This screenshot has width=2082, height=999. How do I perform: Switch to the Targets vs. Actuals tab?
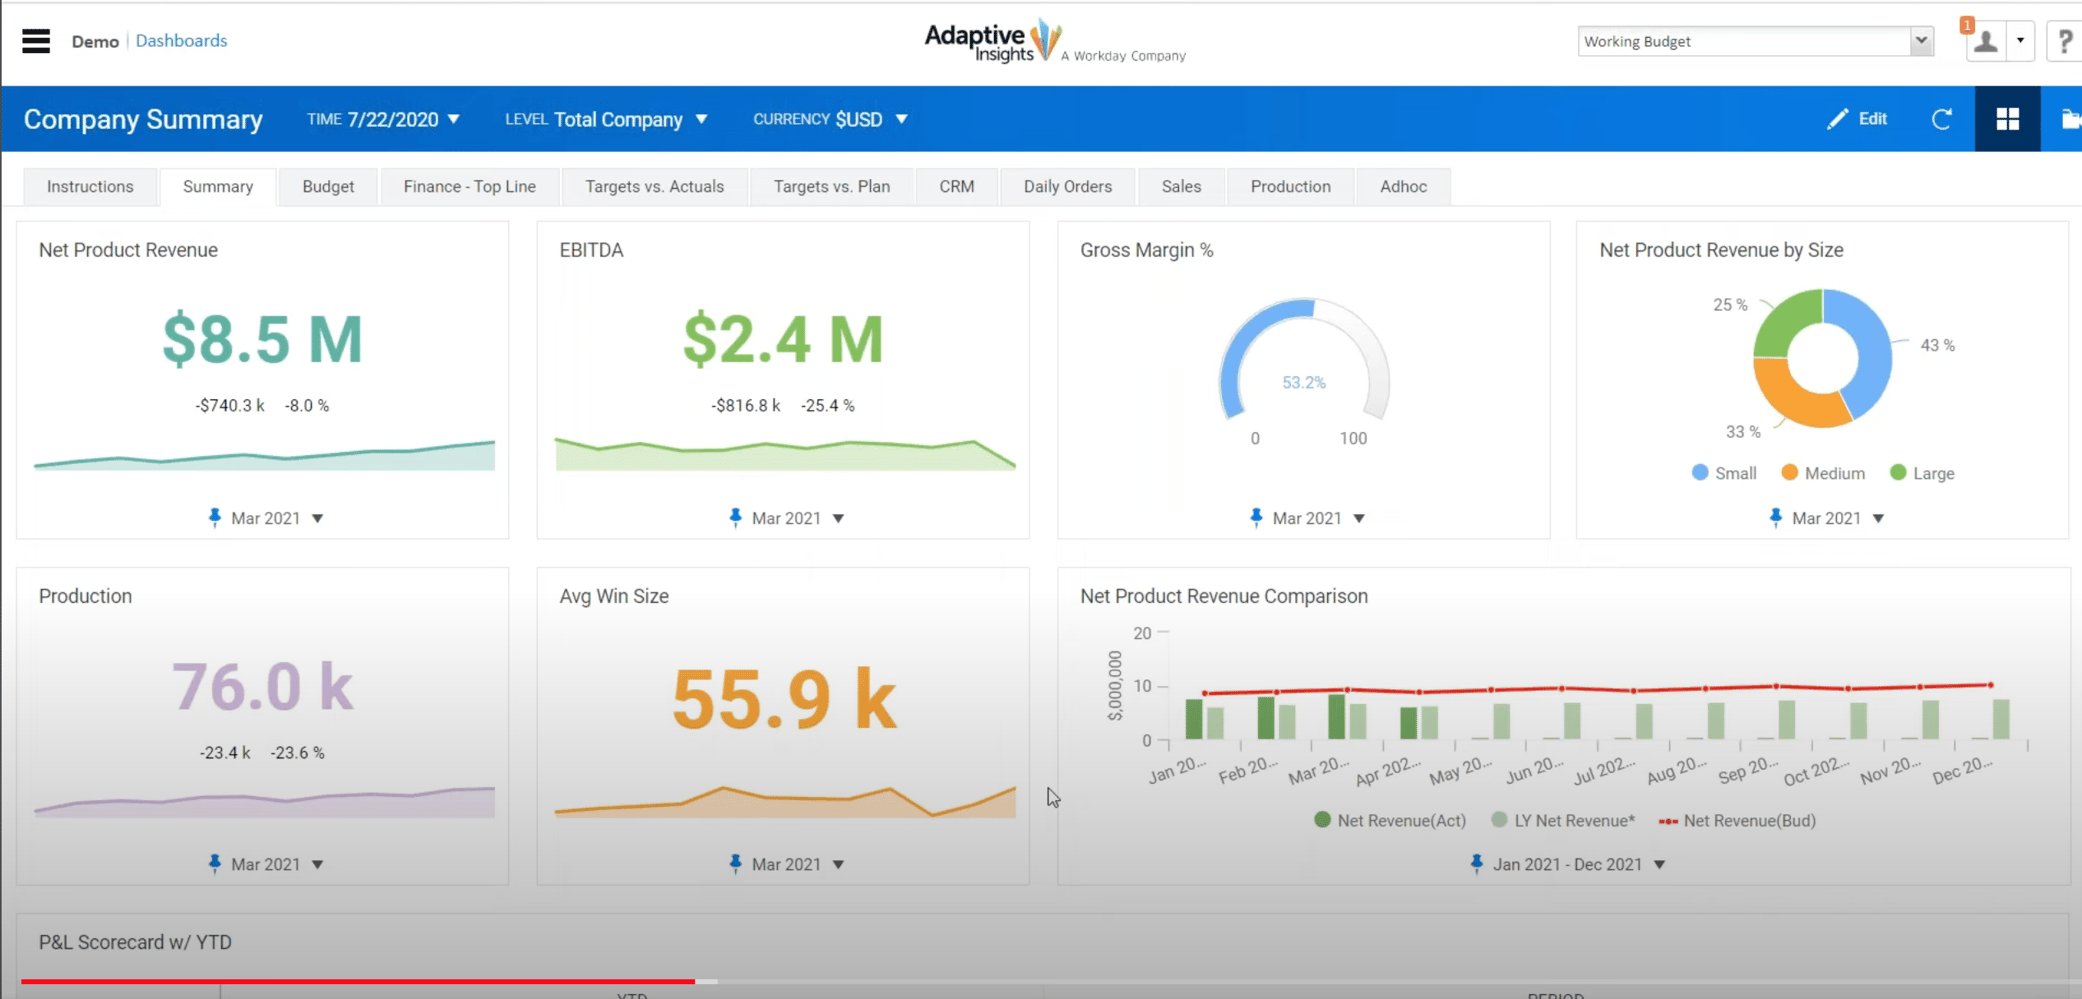click(655, 186)
